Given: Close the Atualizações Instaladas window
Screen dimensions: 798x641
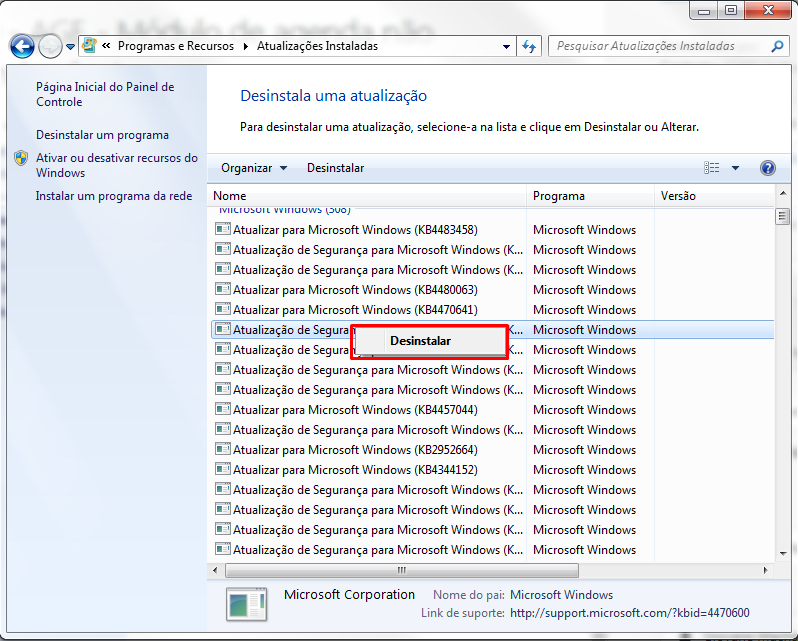Looking at the screenshot, I should point(768,10).
